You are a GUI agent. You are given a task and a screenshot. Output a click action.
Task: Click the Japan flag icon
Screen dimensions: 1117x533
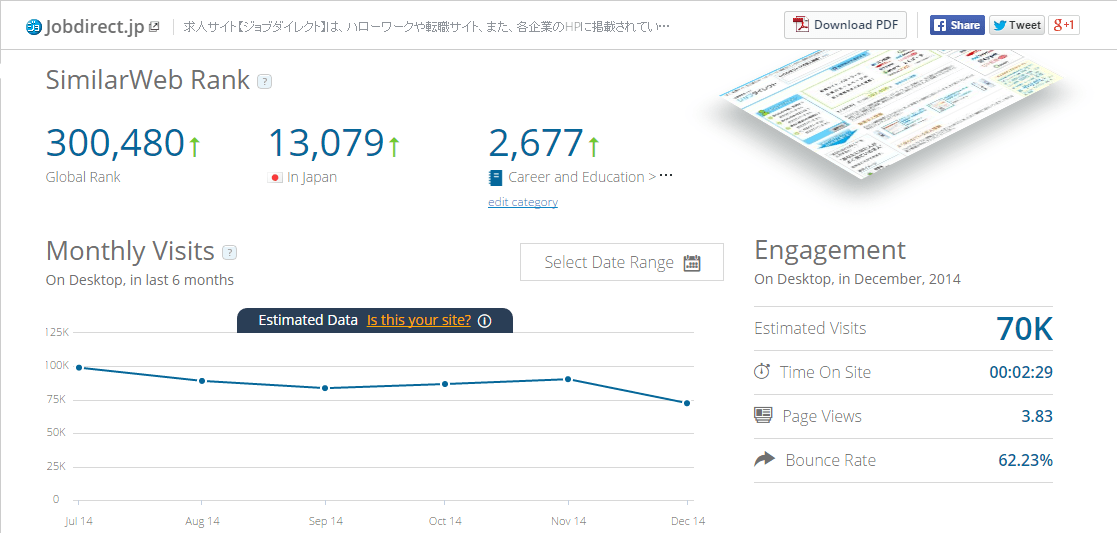coord(275,177)
